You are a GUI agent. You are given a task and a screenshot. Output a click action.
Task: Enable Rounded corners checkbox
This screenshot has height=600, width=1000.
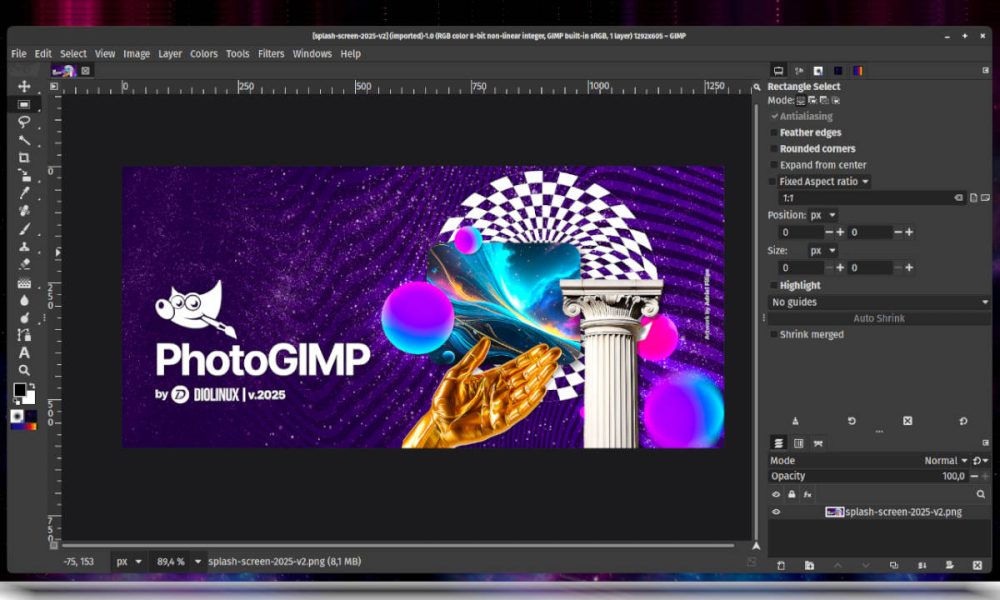click(774, 149)
